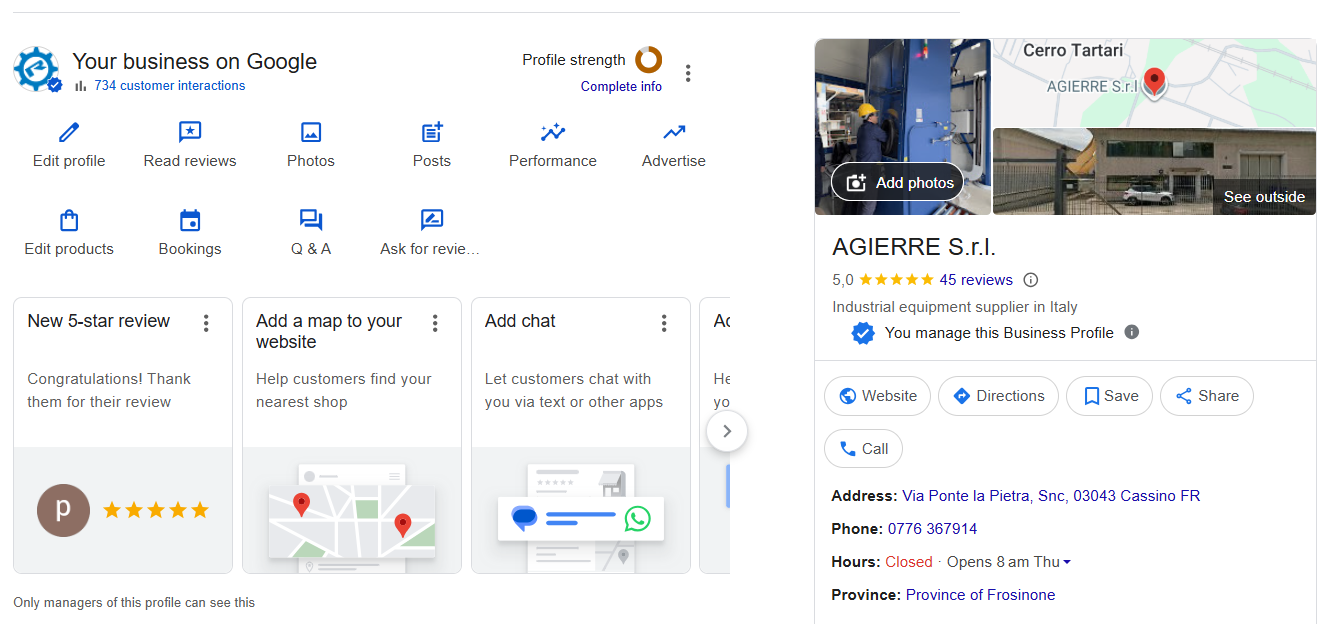
Task: Open Read reviews star icon
Action: tap(190, 132)
